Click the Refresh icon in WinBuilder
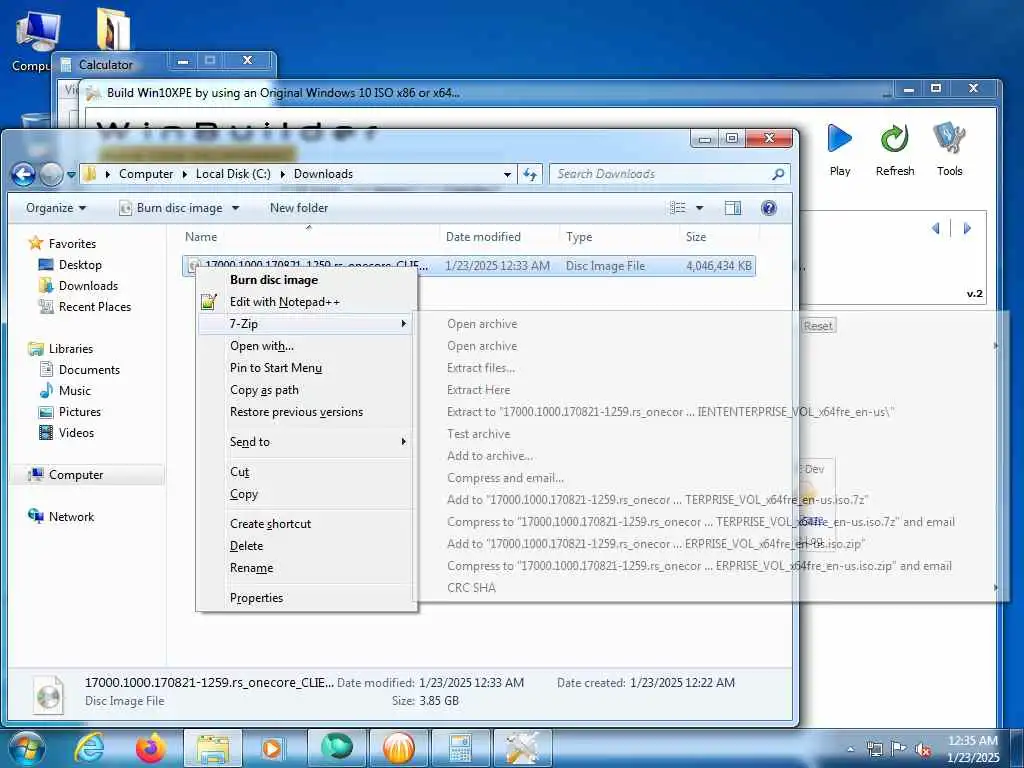The width and height of the screenshot is (1024, 768). click(x=895, y=138)
